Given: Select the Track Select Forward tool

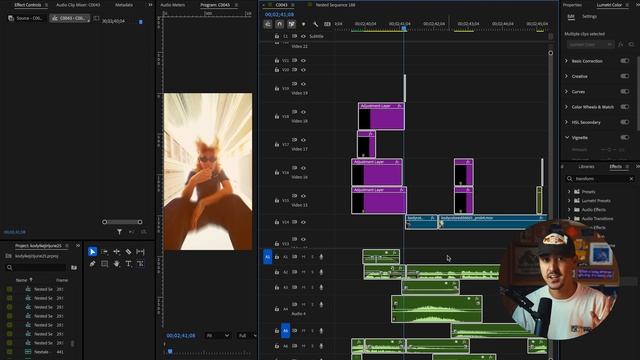Looking at the screenshot, I should [x=104, y=252].
